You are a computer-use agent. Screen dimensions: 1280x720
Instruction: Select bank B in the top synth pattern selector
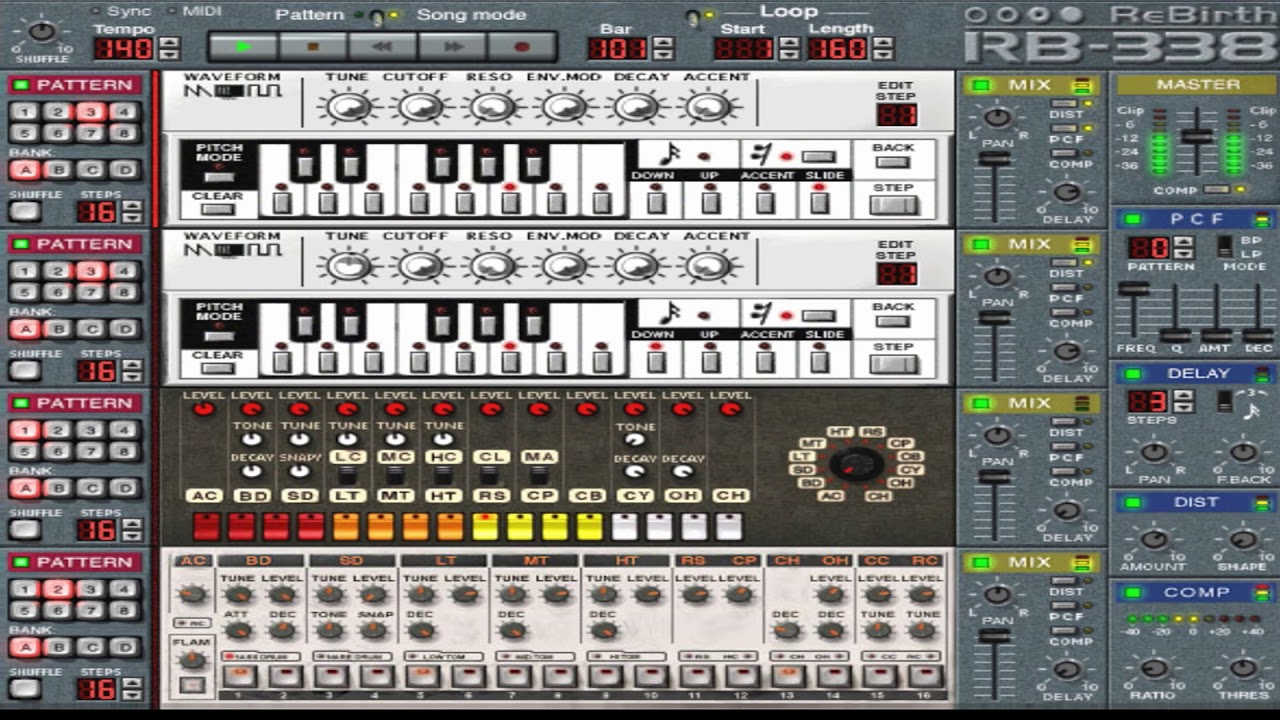tap(58, 170)
